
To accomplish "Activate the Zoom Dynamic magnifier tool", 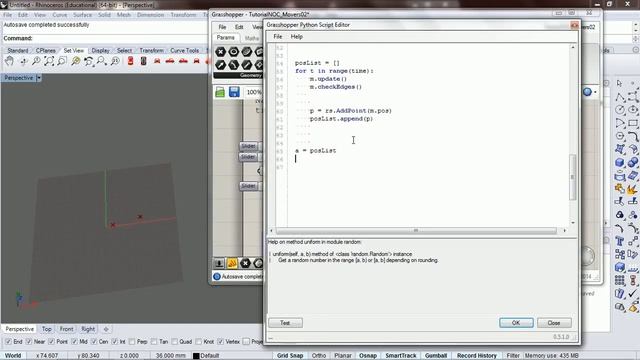I will pos(36,61).
